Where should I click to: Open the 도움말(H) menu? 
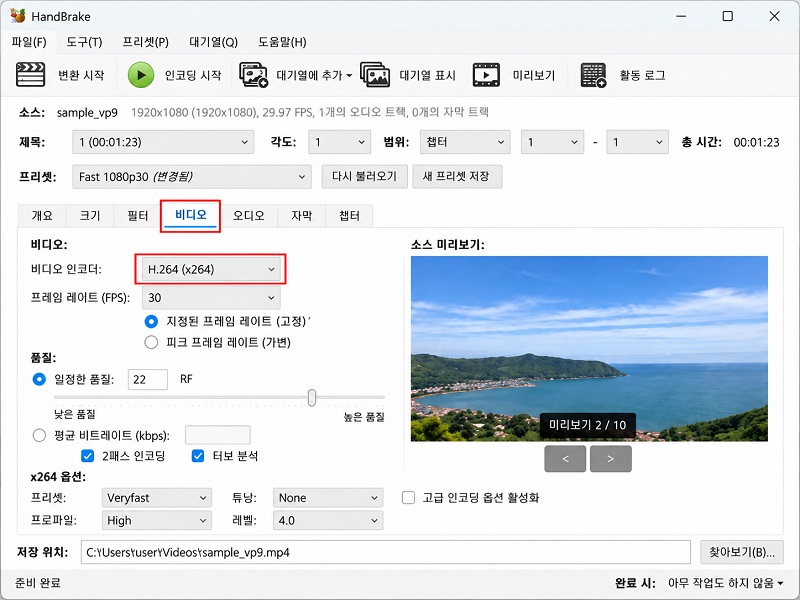point(282,42)
